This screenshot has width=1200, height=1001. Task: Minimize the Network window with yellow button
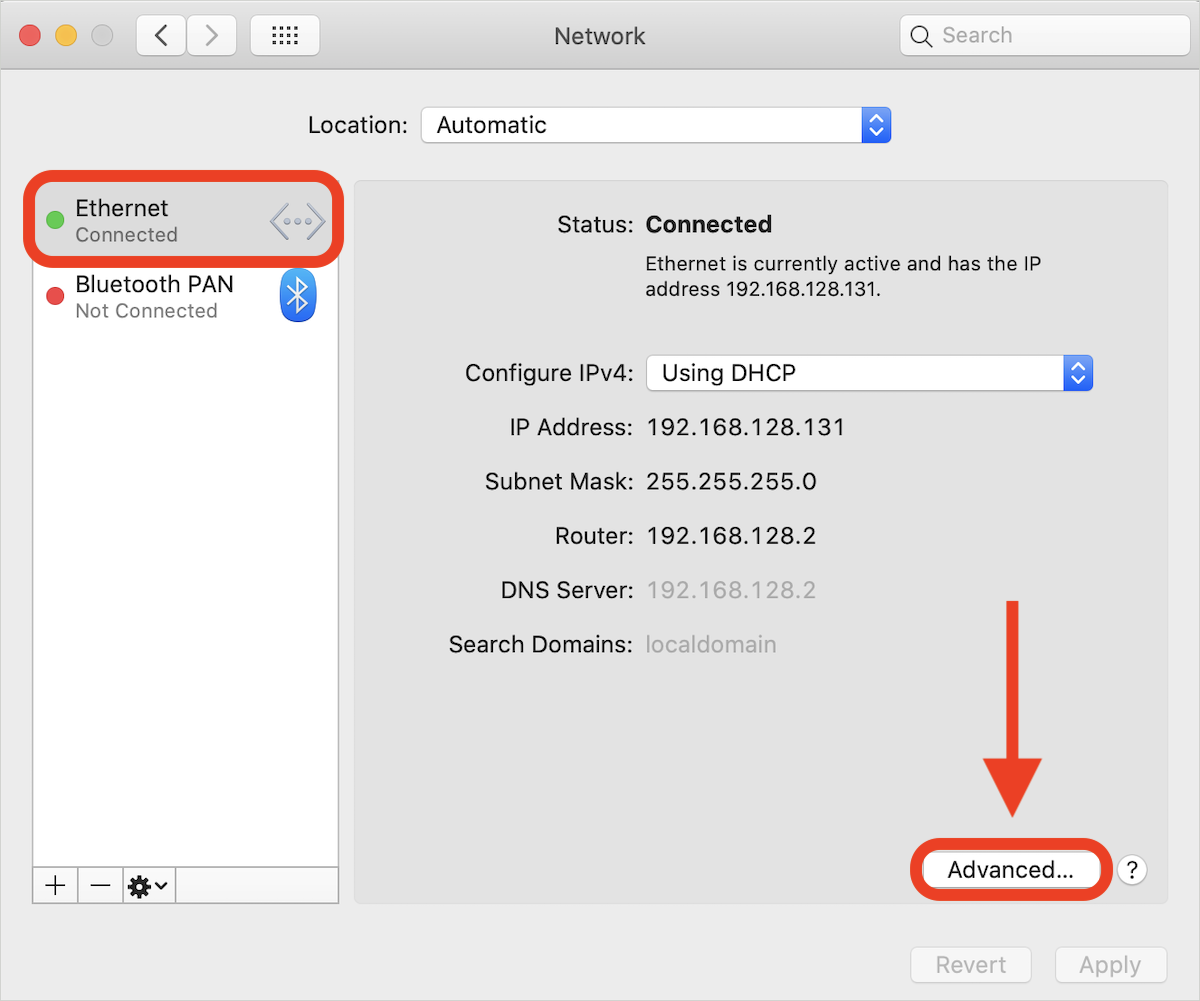(65, 36)
